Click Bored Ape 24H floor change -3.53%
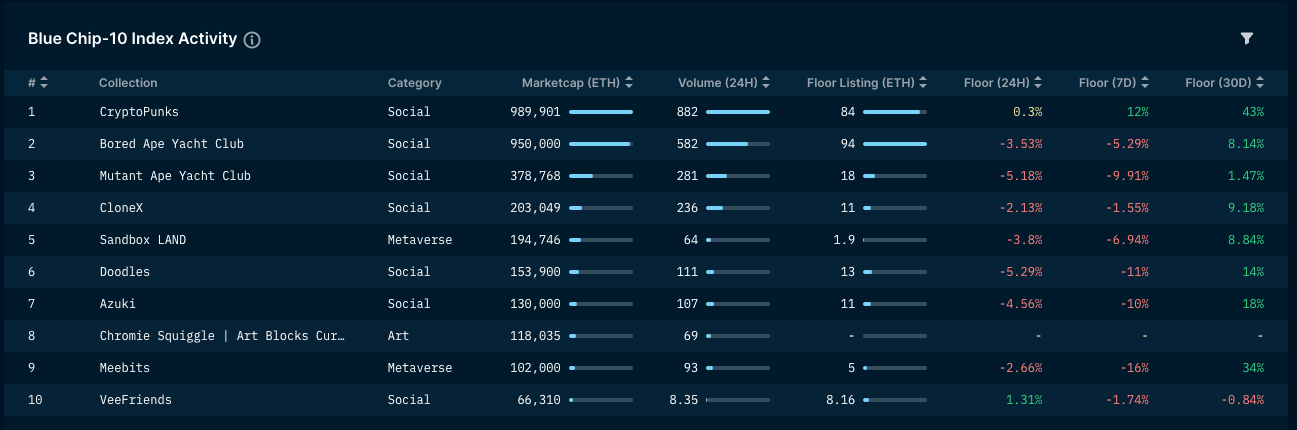Viewport: 1297px width, 430px height. click(1020, 144)
